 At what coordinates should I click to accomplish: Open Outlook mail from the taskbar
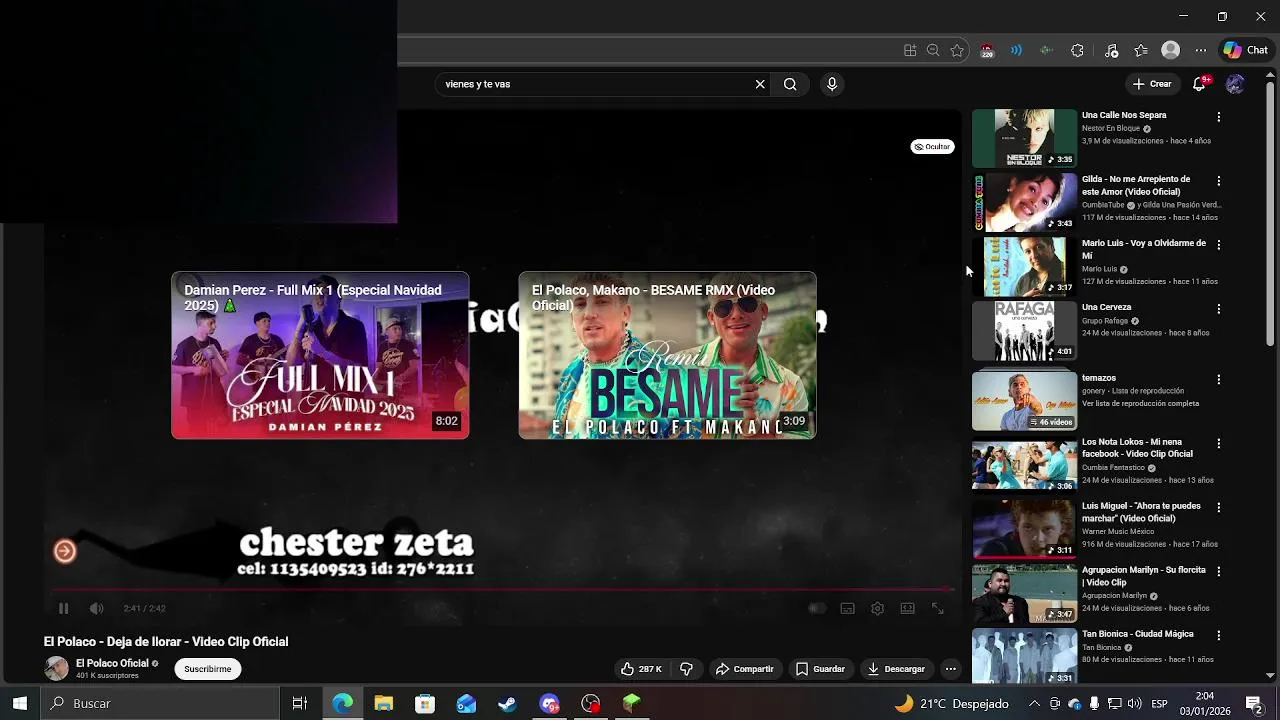click(466, 703)
